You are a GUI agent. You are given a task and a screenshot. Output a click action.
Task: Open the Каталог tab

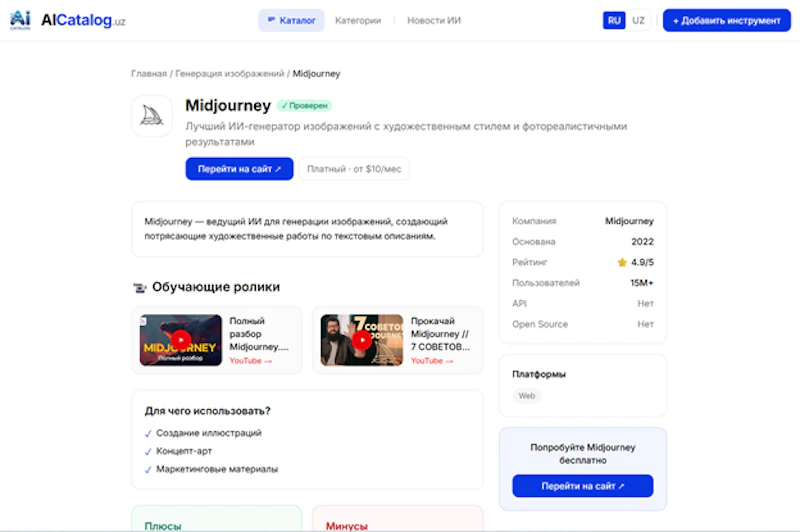[291, 20]
